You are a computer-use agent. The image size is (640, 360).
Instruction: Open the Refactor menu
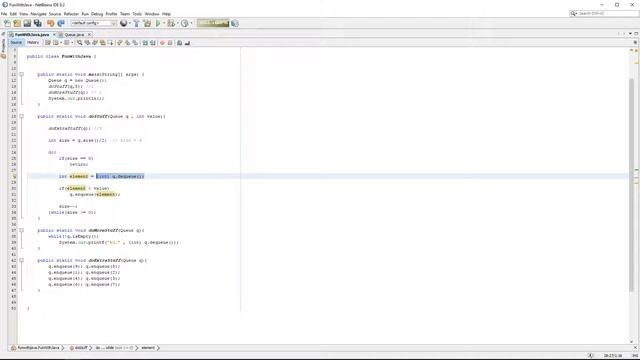[x=71, y=14]
